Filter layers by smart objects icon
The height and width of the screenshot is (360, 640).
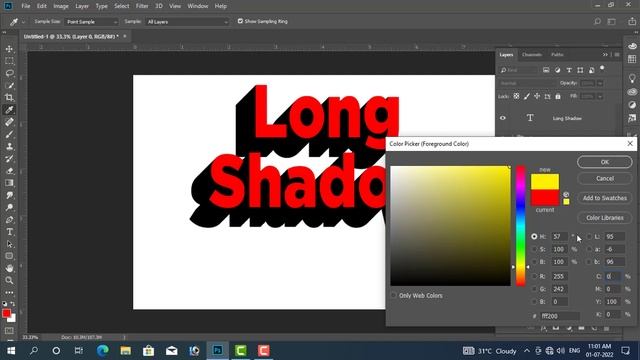click(591, 70)
